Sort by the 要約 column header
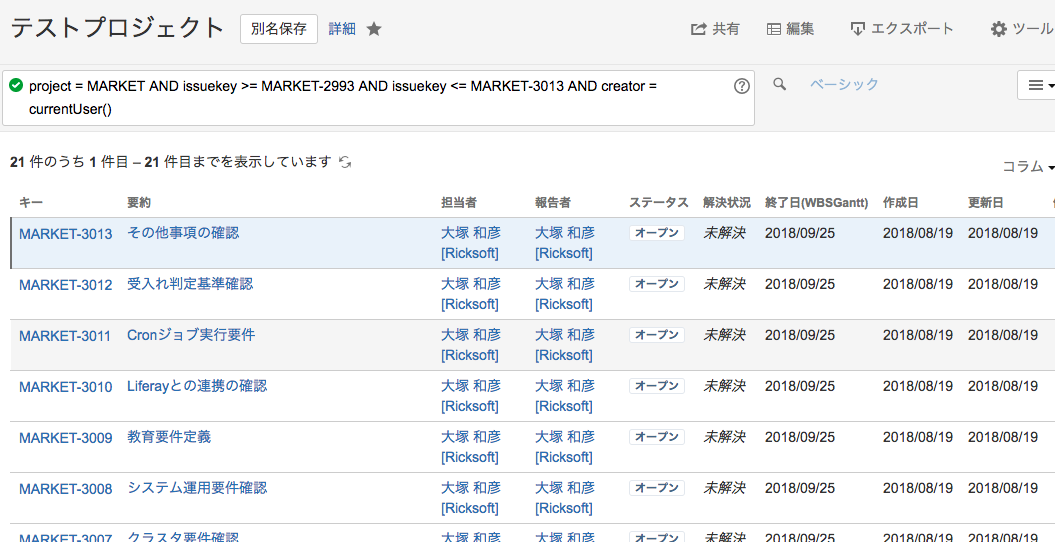 click(x=140, y=202)
